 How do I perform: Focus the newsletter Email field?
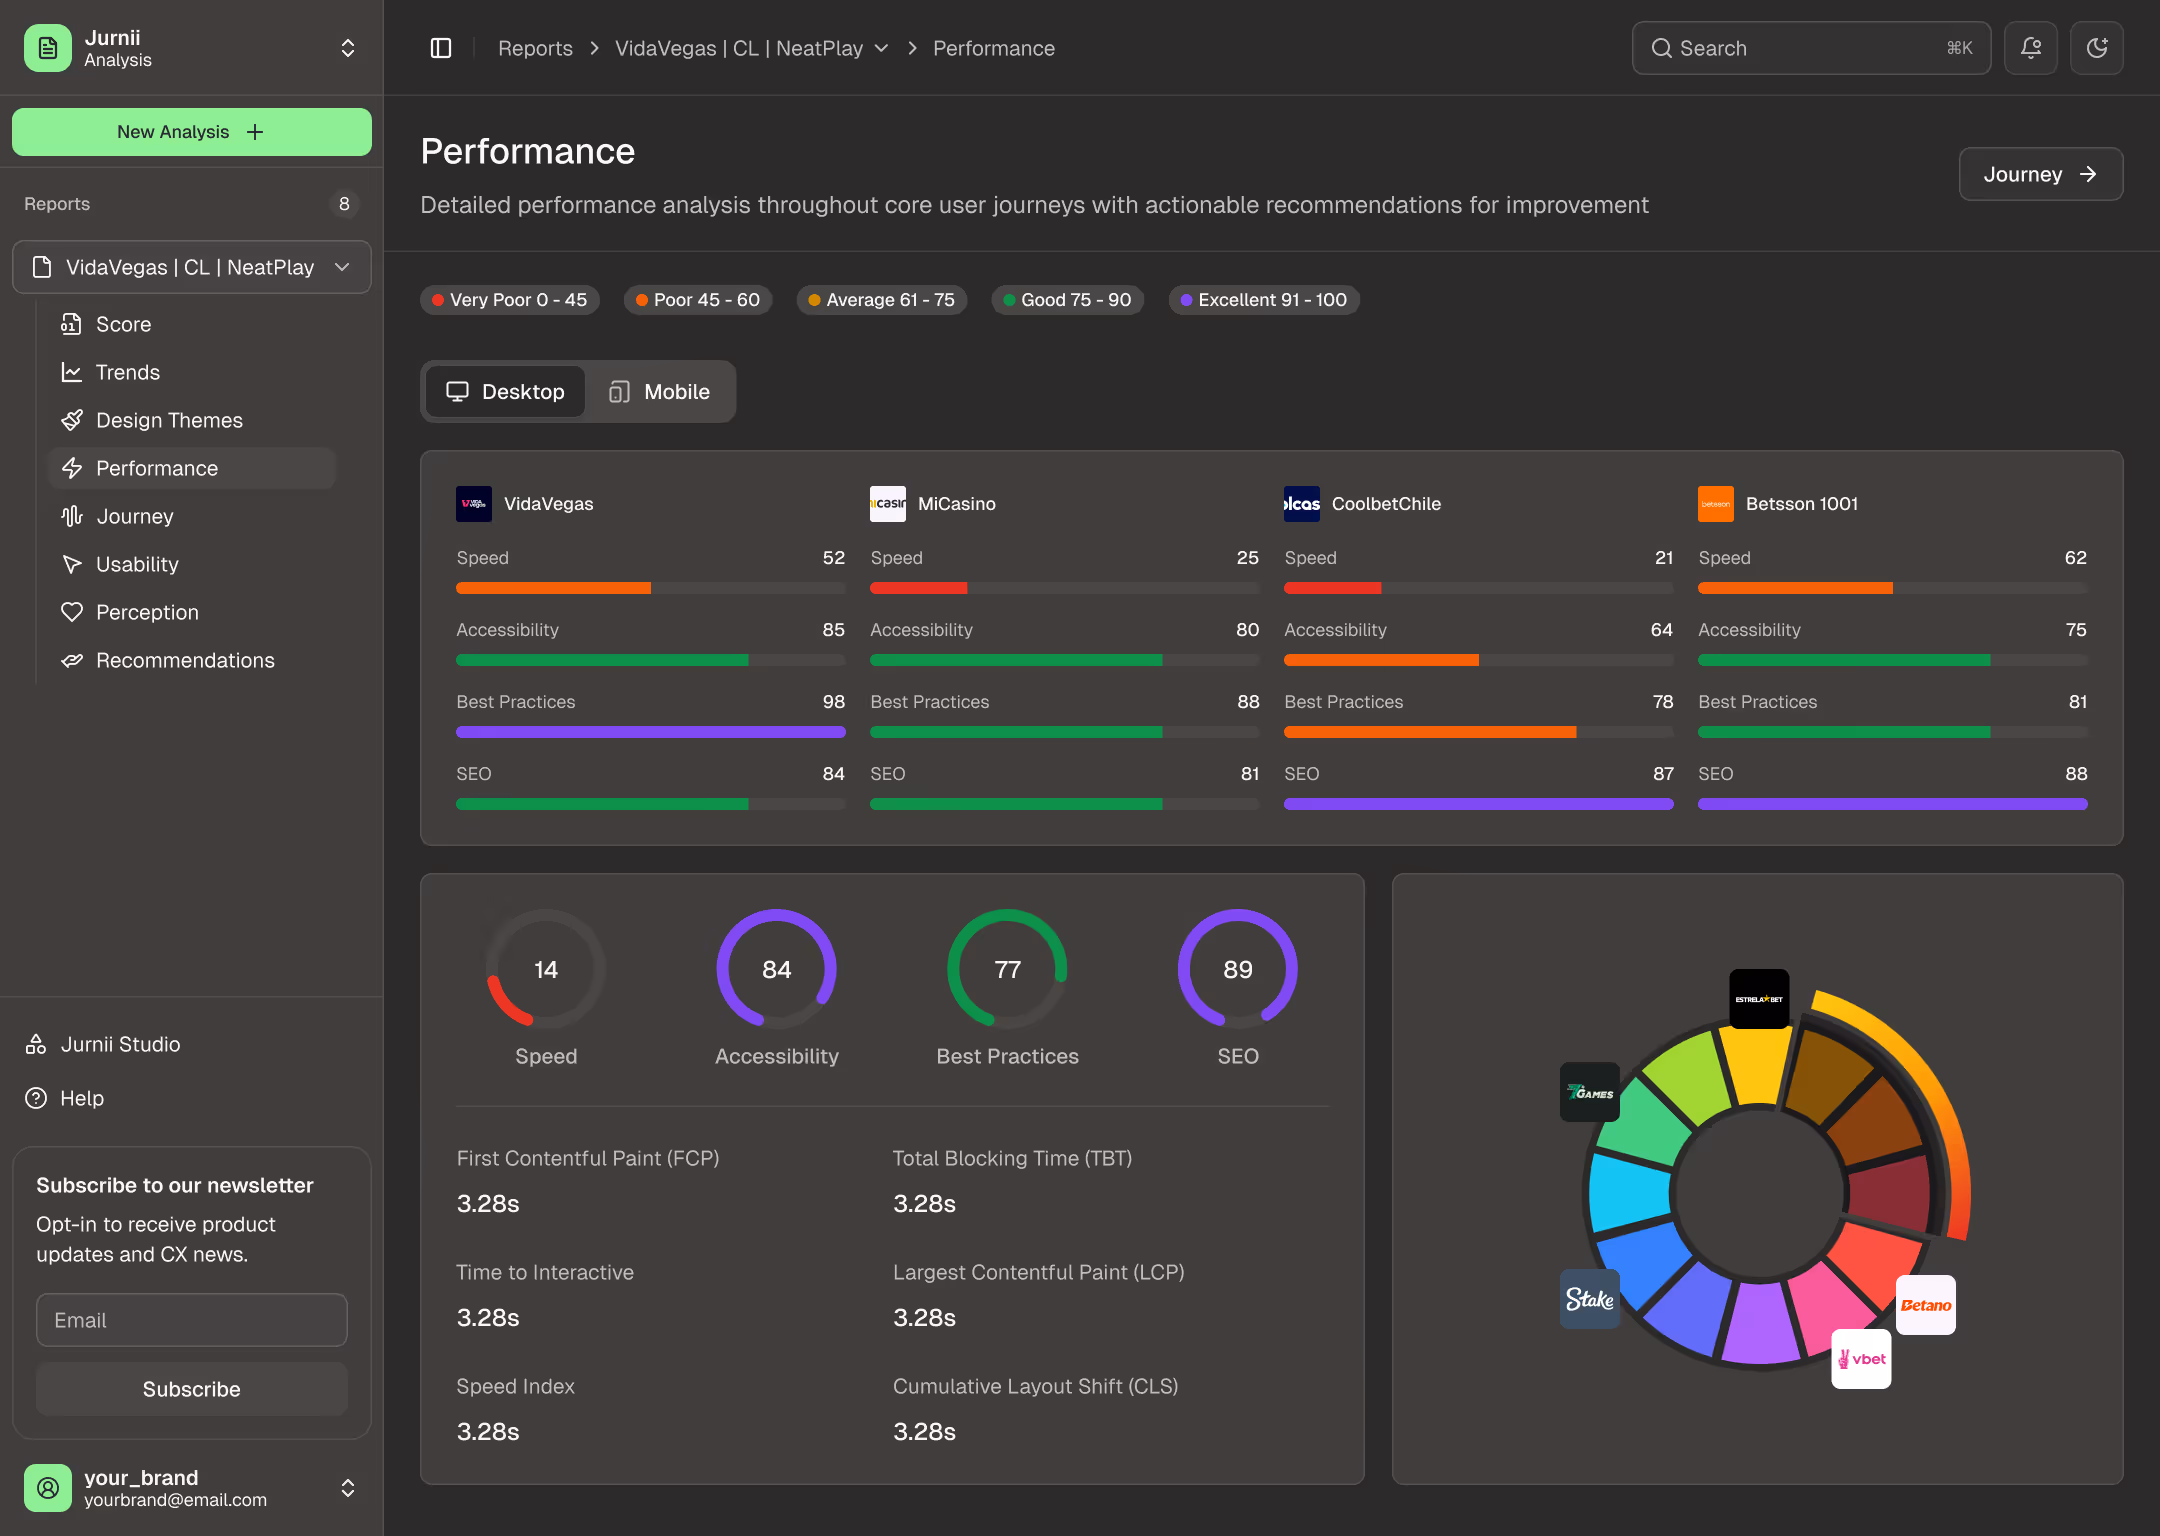(192, 1320)
